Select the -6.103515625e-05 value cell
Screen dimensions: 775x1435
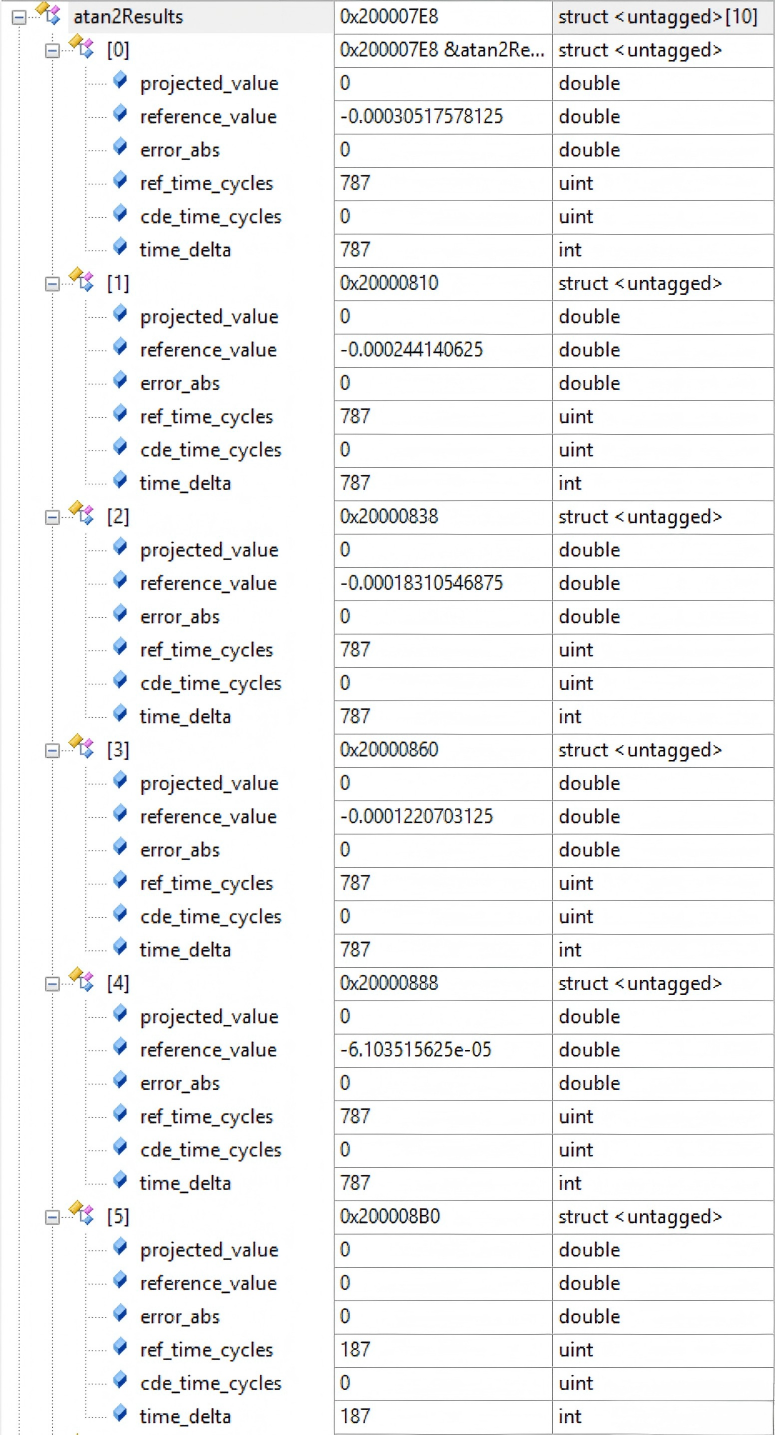point(418,1050)
